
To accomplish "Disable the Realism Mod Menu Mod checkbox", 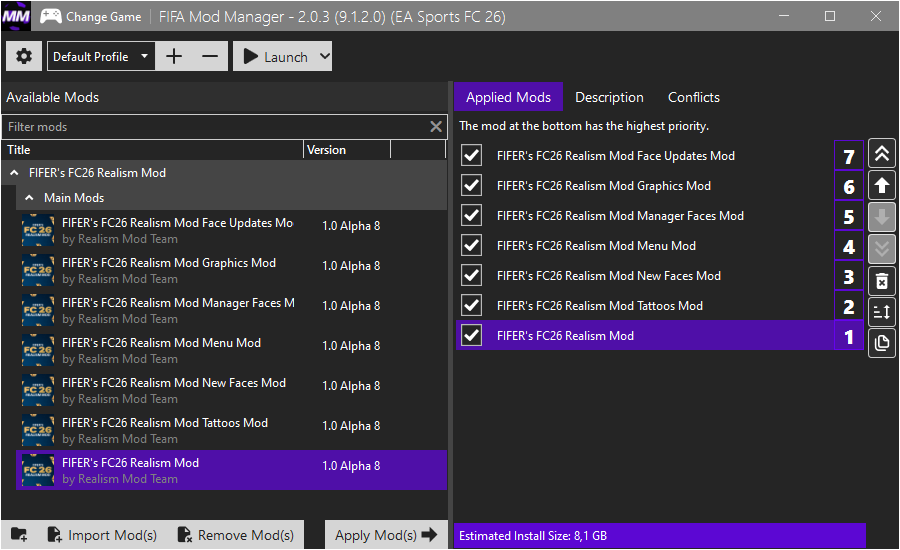I will [x=472, y=246].
